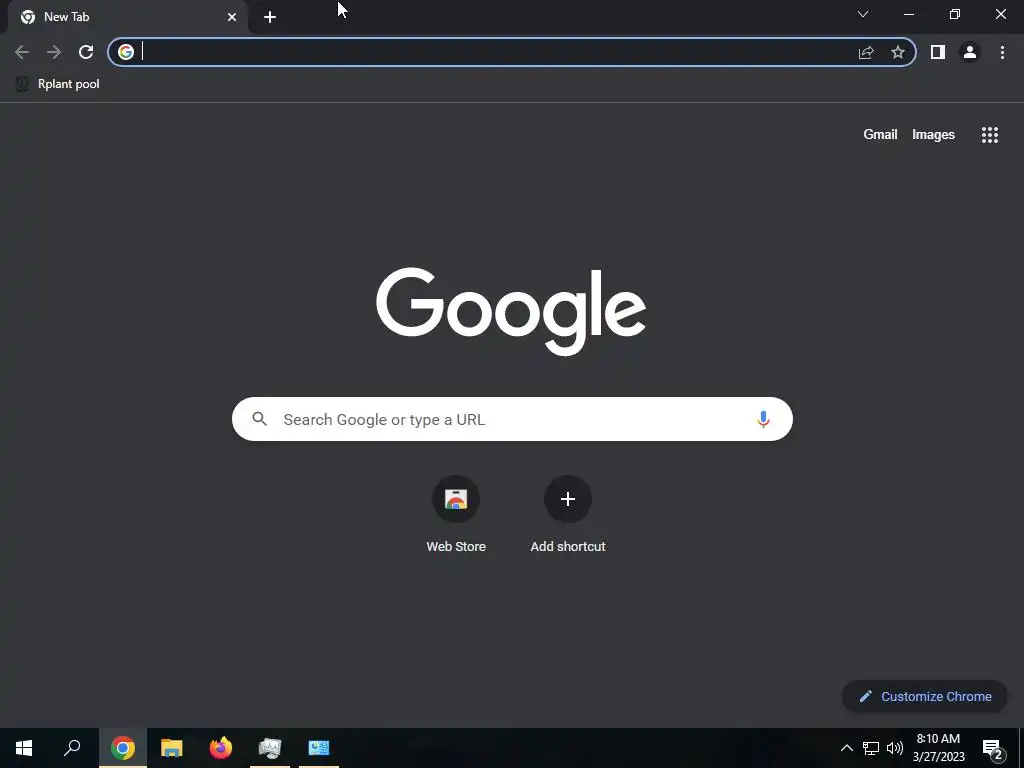
Task: Open a new tab with the plus icon
Action: tap(270, 17)
